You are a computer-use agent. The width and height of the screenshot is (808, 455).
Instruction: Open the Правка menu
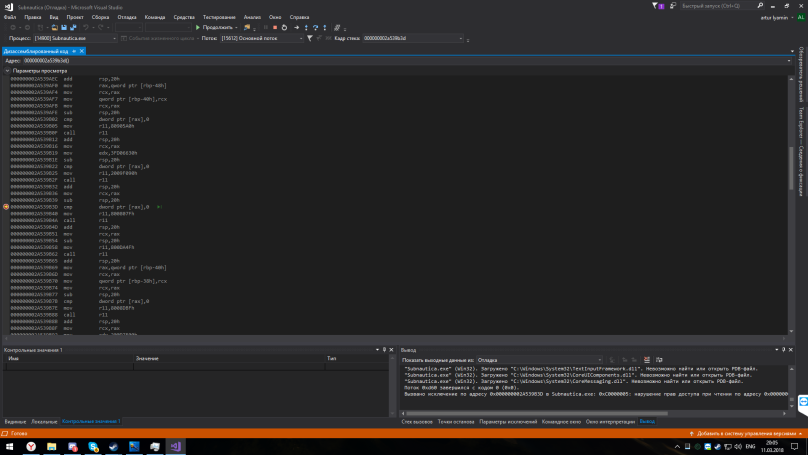pyautogui.click(x=32, y=17)
